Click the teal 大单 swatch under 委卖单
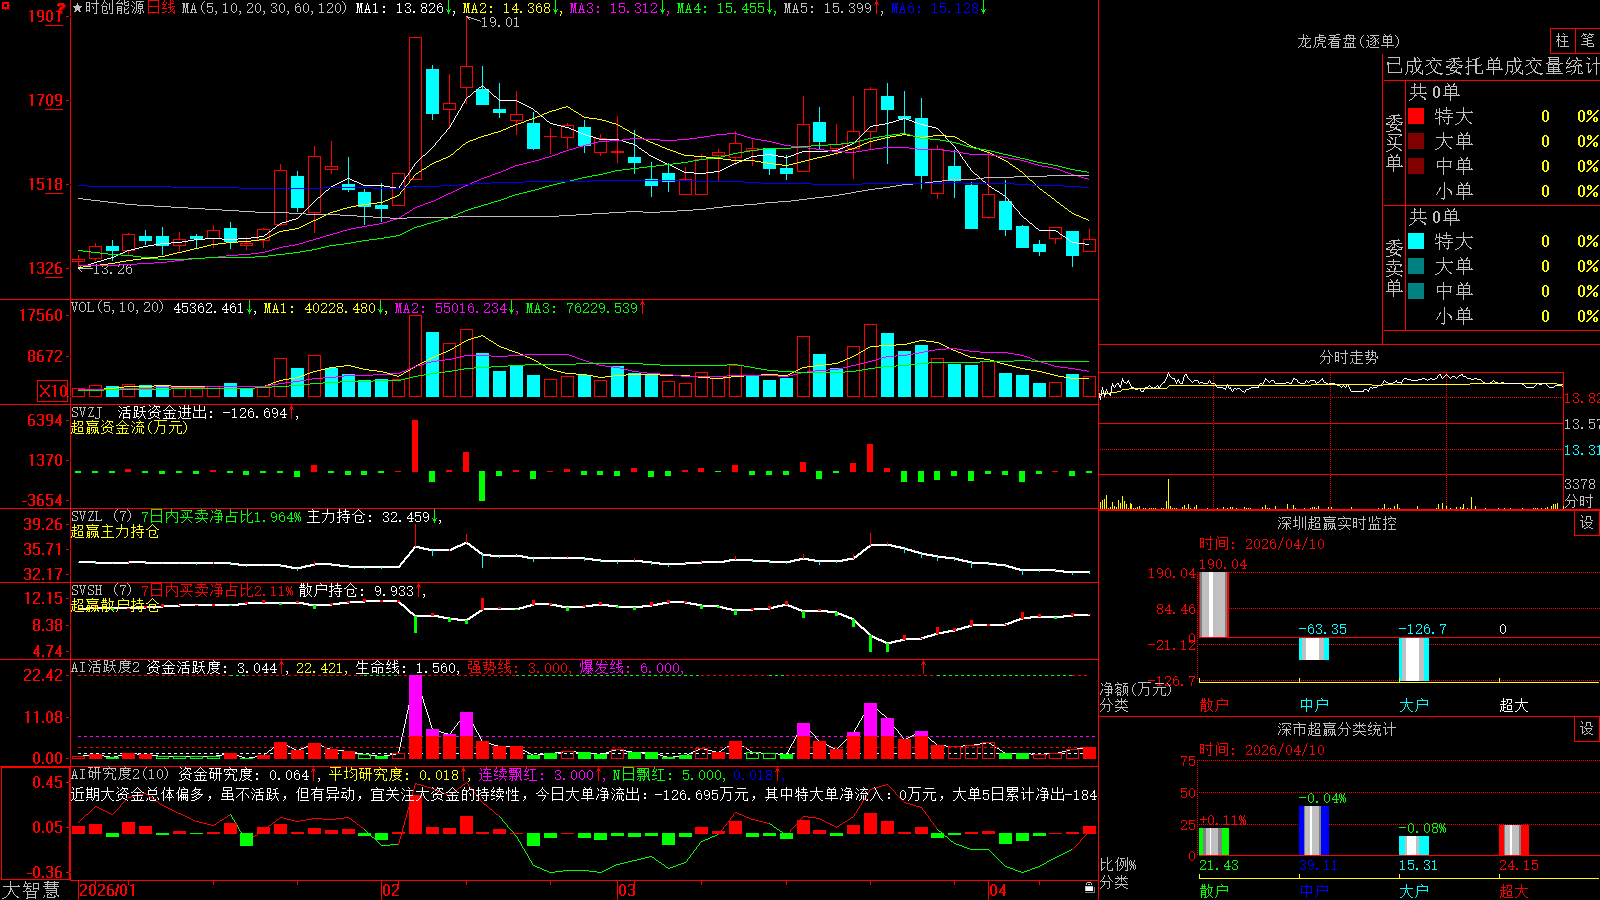Screen dimensions: 1600x900 (1416, 266)
